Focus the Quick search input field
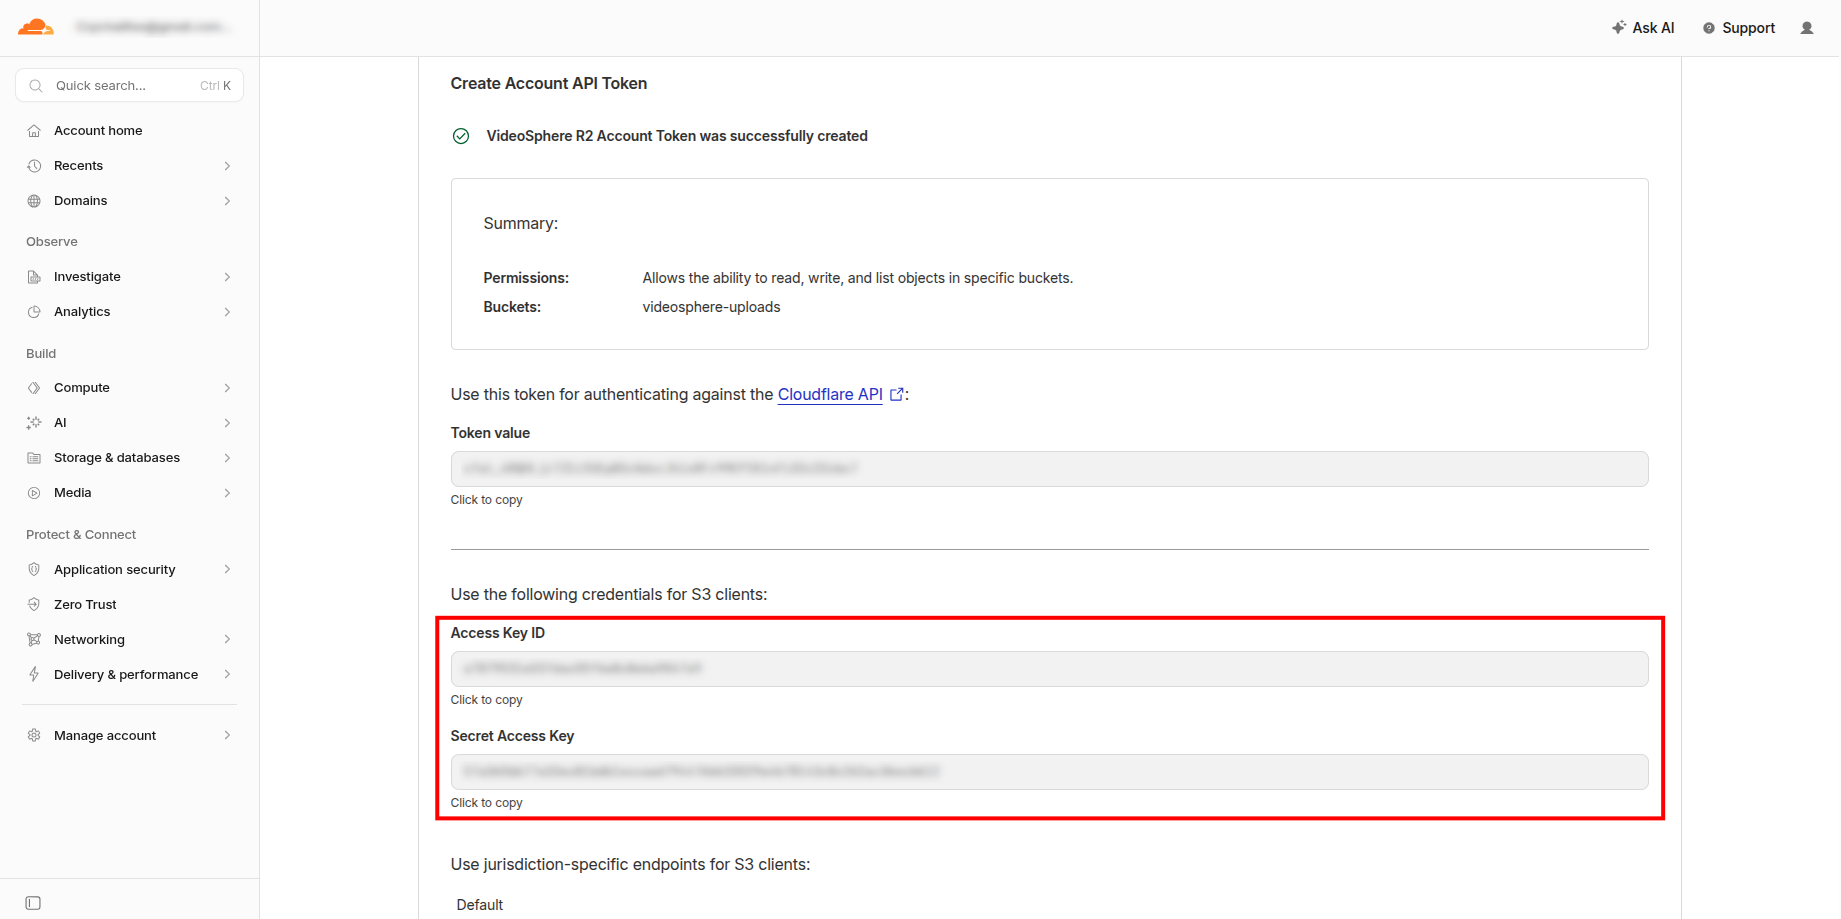 (x=130, y=86)
